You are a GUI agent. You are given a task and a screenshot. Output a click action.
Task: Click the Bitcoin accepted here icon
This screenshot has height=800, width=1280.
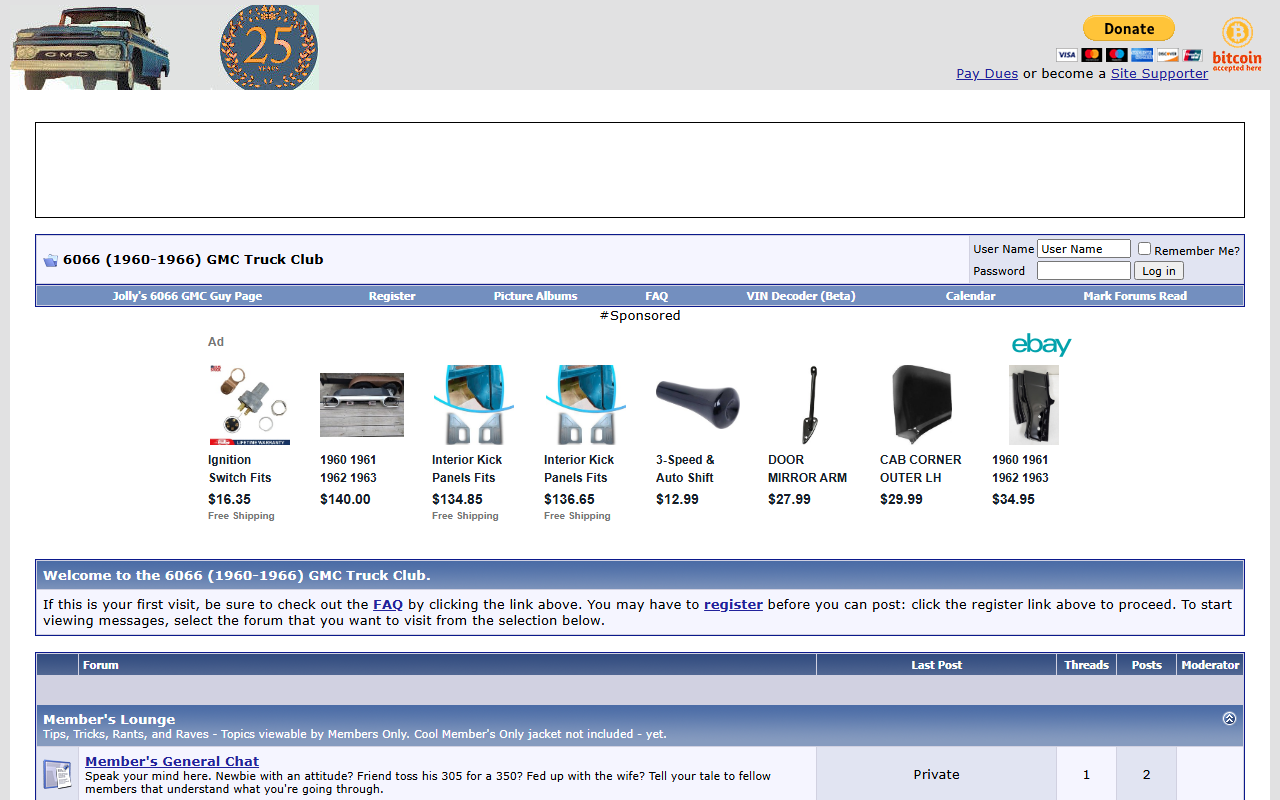pos(1237,45)
